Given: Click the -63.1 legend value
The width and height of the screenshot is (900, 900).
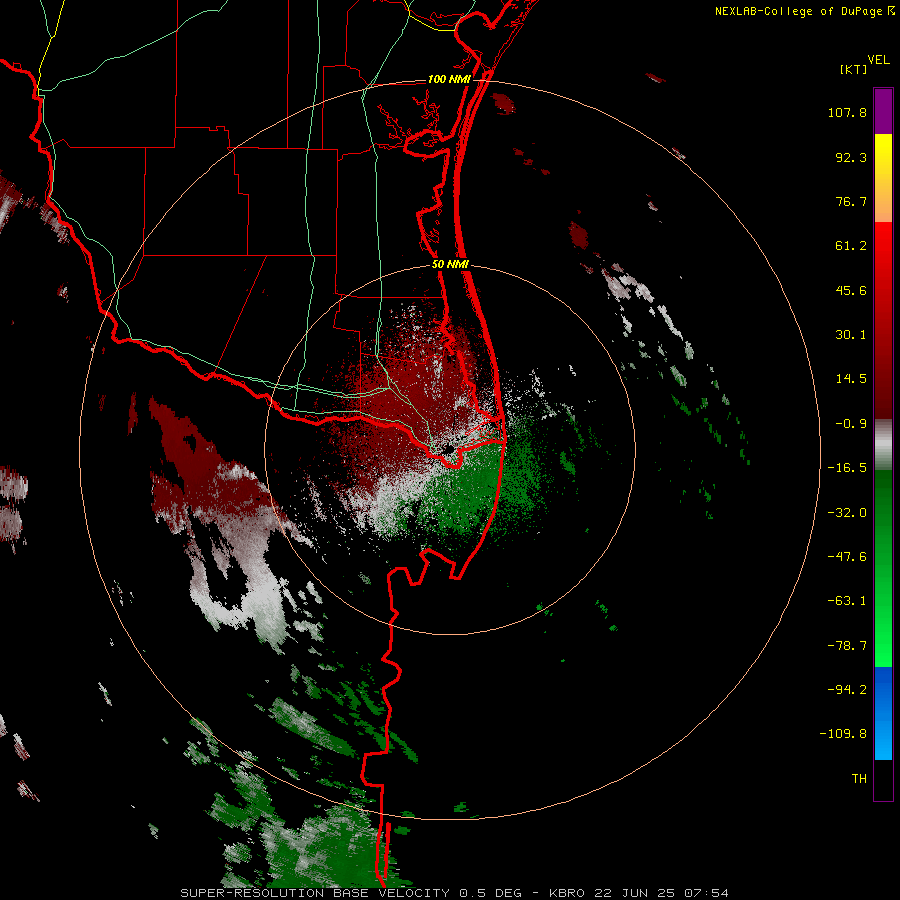Looking at the screenshot, I should click(x=847, y=601).
